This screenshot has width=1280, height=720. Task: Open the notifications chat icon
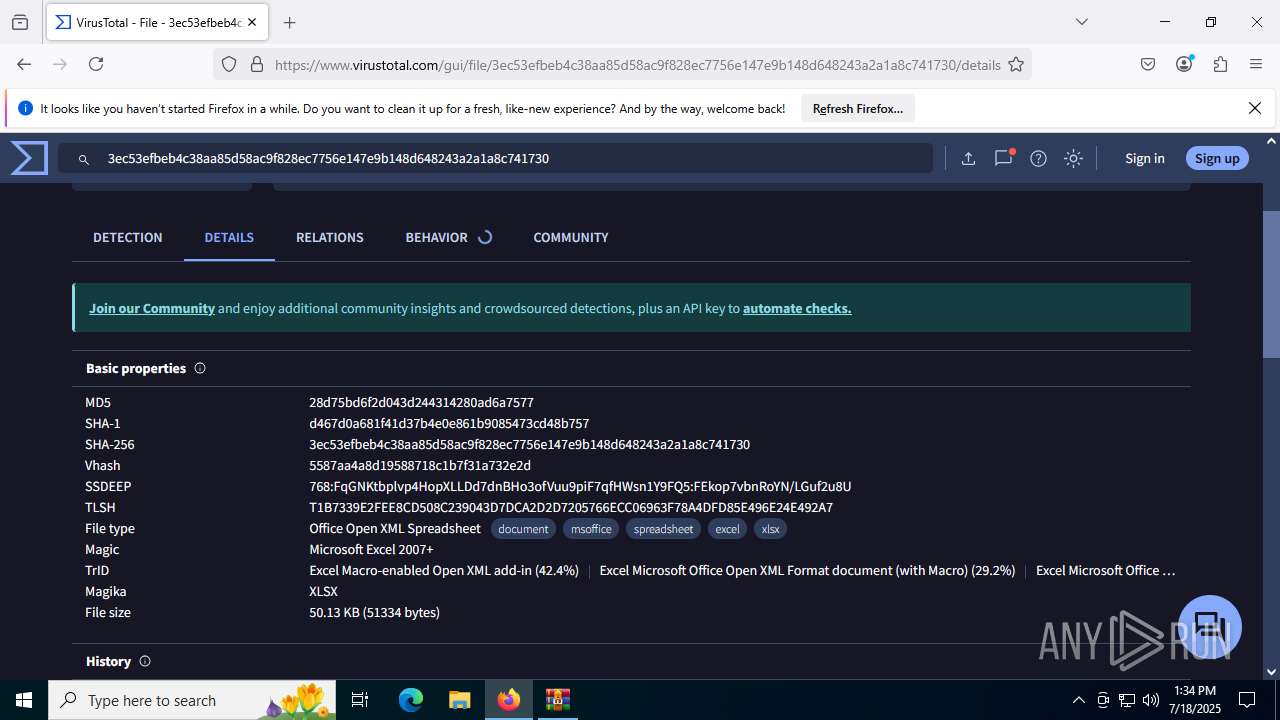(1003, 158)
